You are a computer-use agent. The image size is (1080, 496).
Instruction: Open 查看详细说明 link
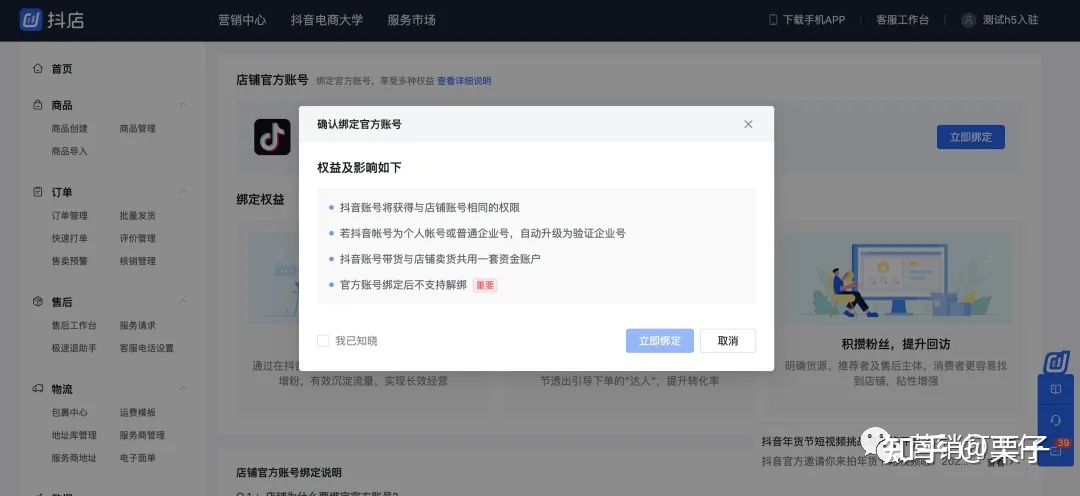(x=464, y=81)
